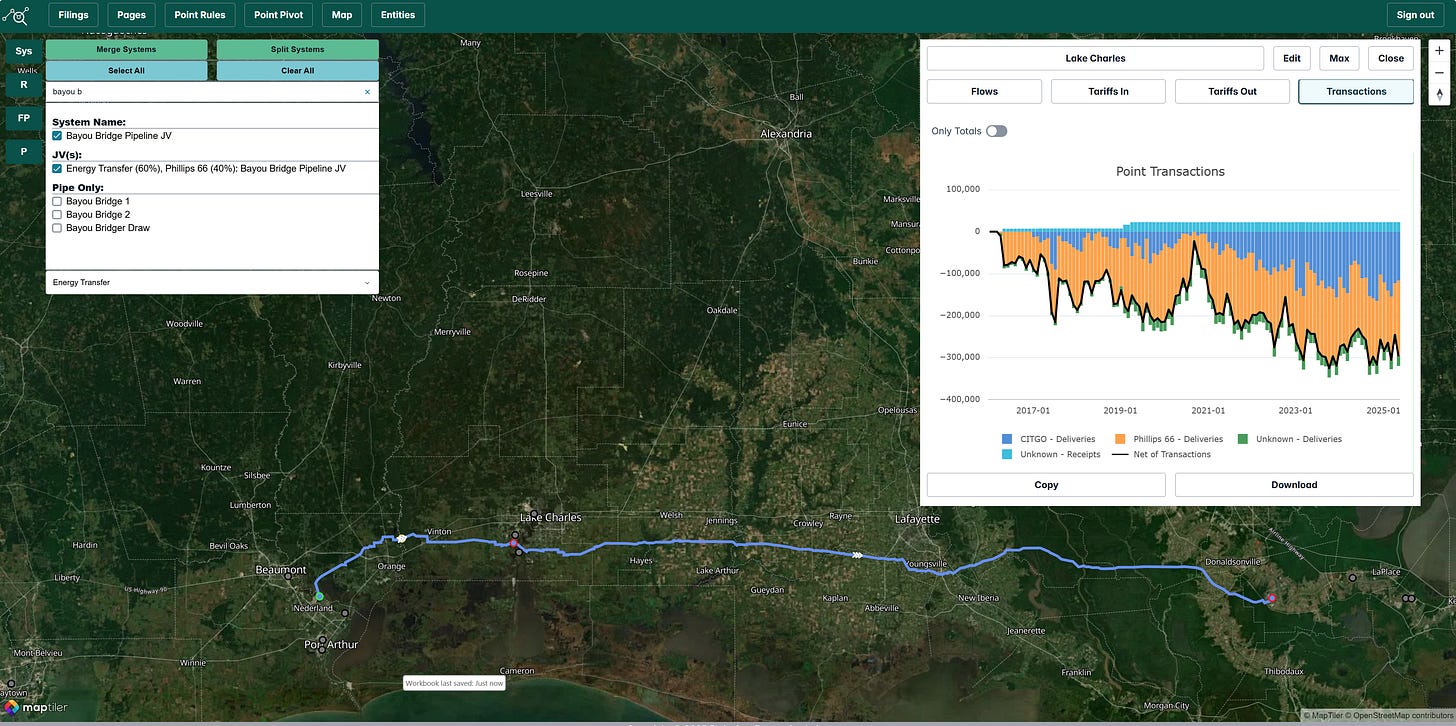Open the Point Rules menu

pos(200,15)
